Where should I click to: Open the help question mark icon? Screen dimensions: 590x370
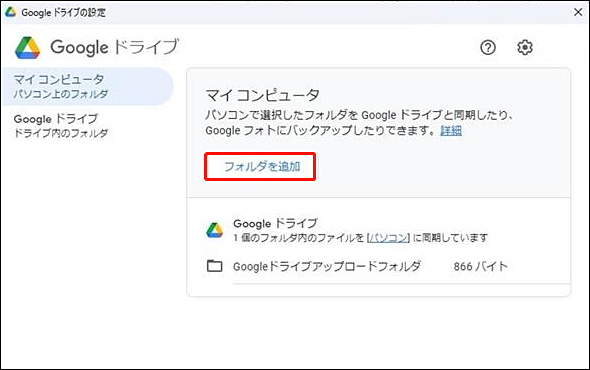pos(488,48)
